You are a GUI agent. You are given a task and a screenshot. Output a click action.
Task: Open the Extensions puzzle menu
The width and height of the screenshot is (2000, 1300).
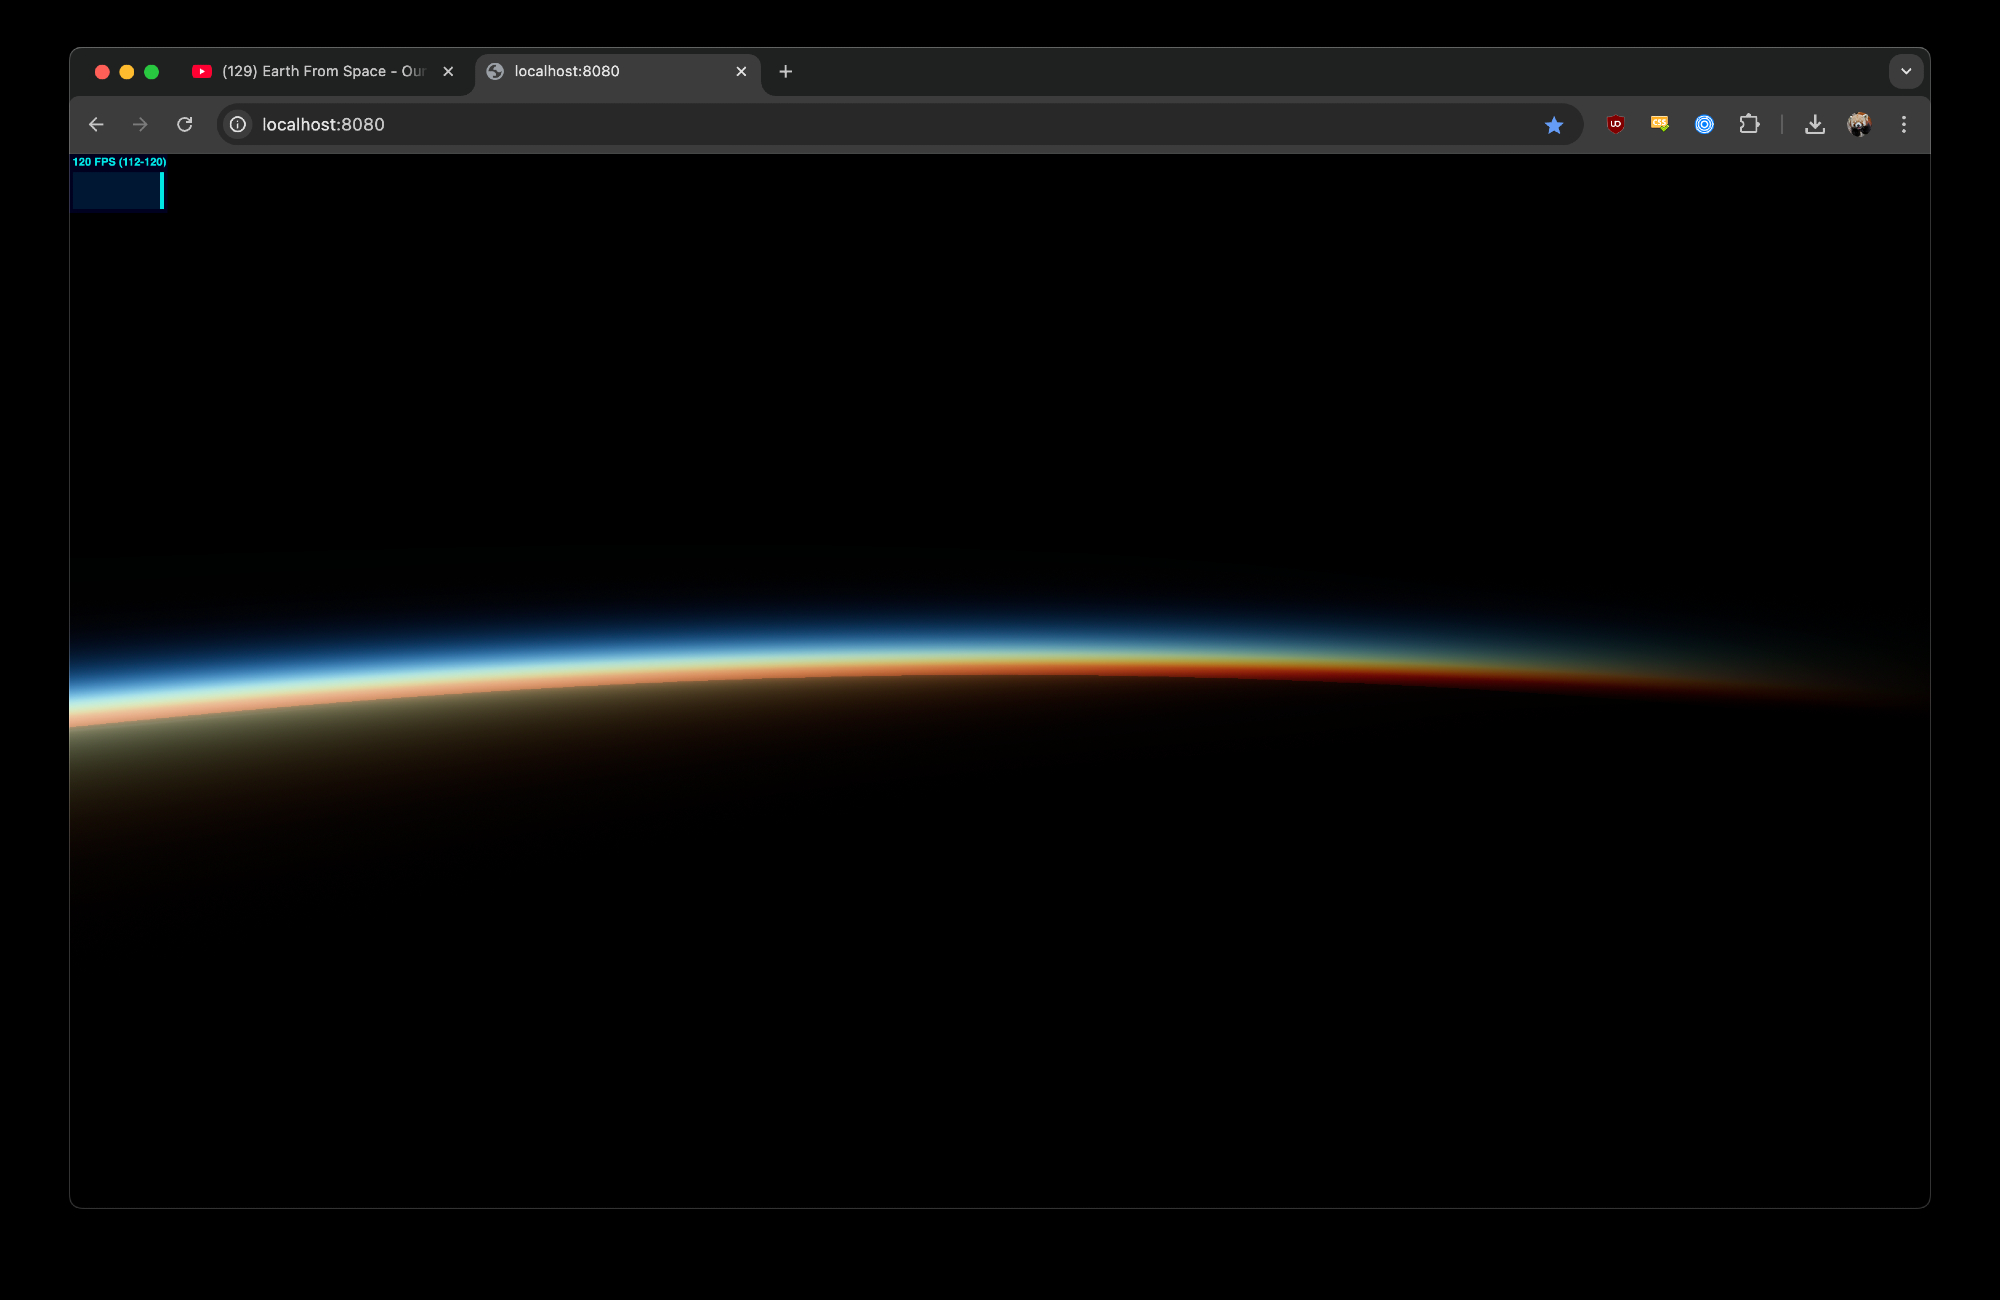coord(1749,124)
